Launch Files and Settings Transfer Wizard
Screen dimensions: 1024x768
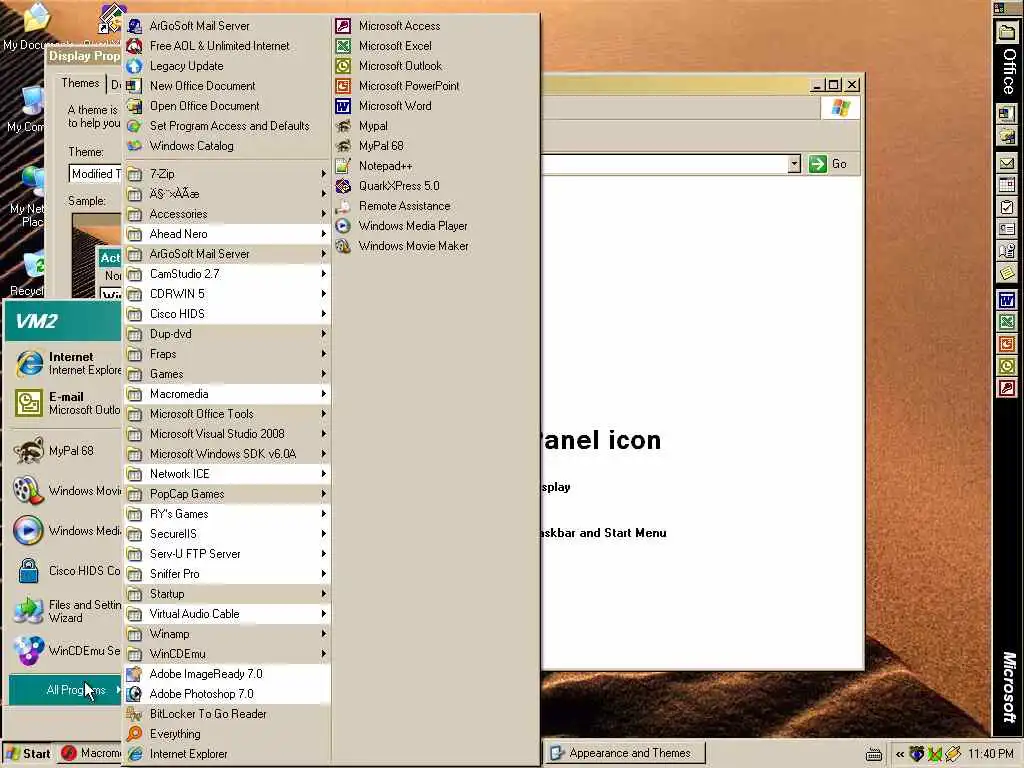tap(65, 611)
